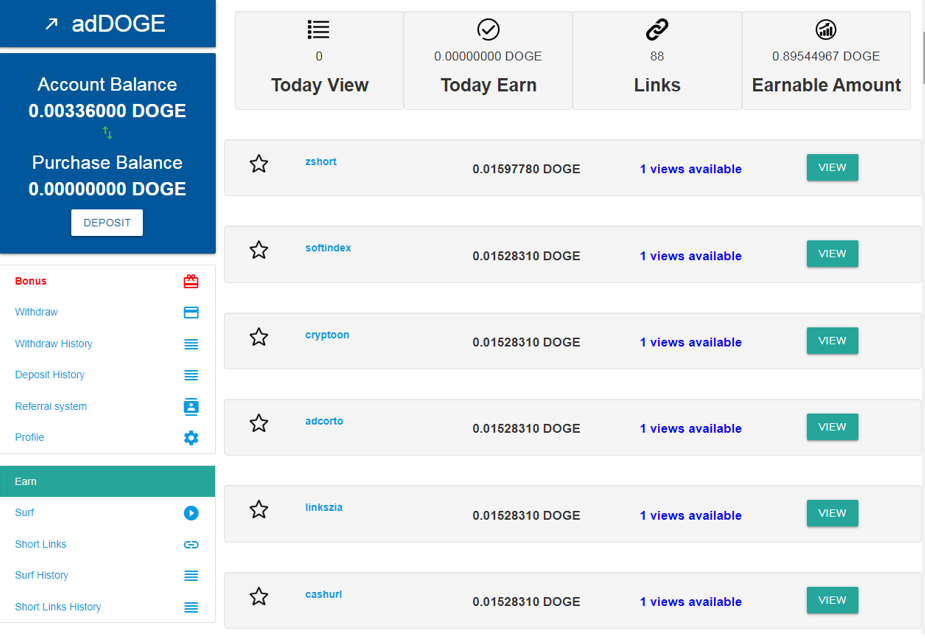The image size is (925, 639).
Task: Toggle the favorite star for cryptoon
Action: [x=258, y=337]
